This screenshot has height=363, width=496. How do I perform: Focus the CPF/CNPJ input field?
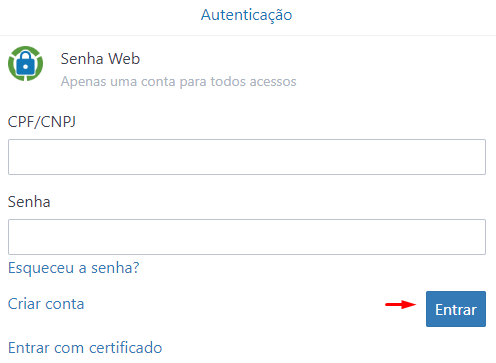247,157
